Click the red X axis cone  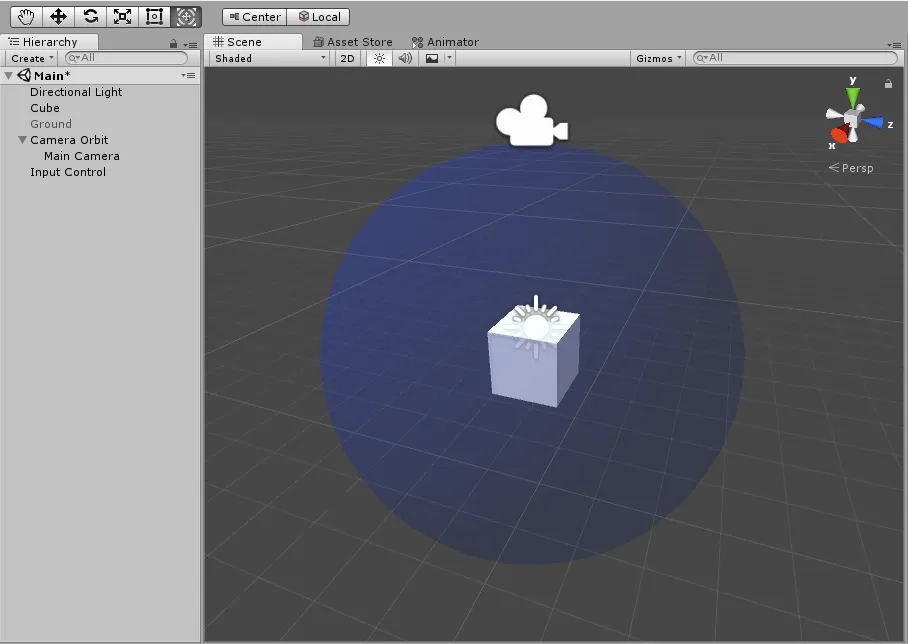[x=840, y=136]
